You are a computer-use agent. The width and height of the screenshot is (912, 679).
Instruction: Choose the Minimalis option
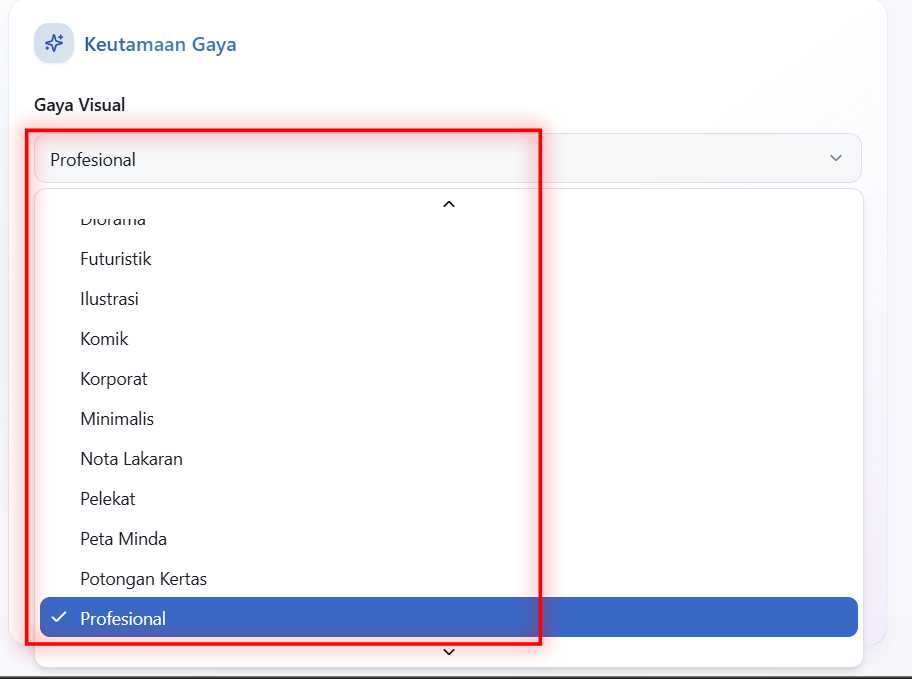click(117, 419)
